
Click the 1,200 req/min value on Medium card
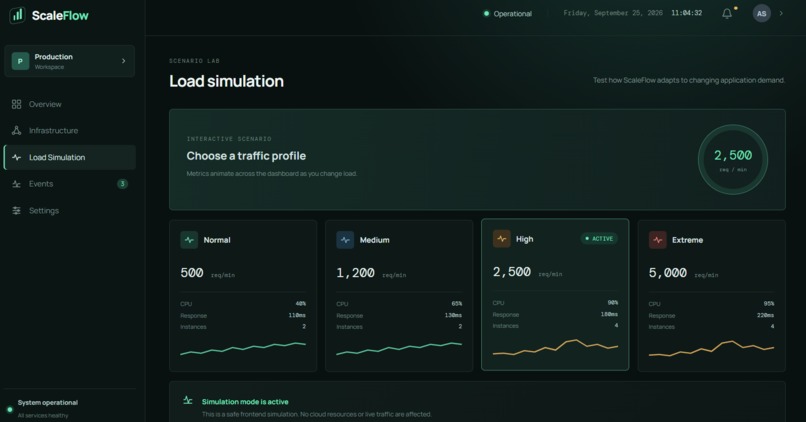tap(371, 273)
